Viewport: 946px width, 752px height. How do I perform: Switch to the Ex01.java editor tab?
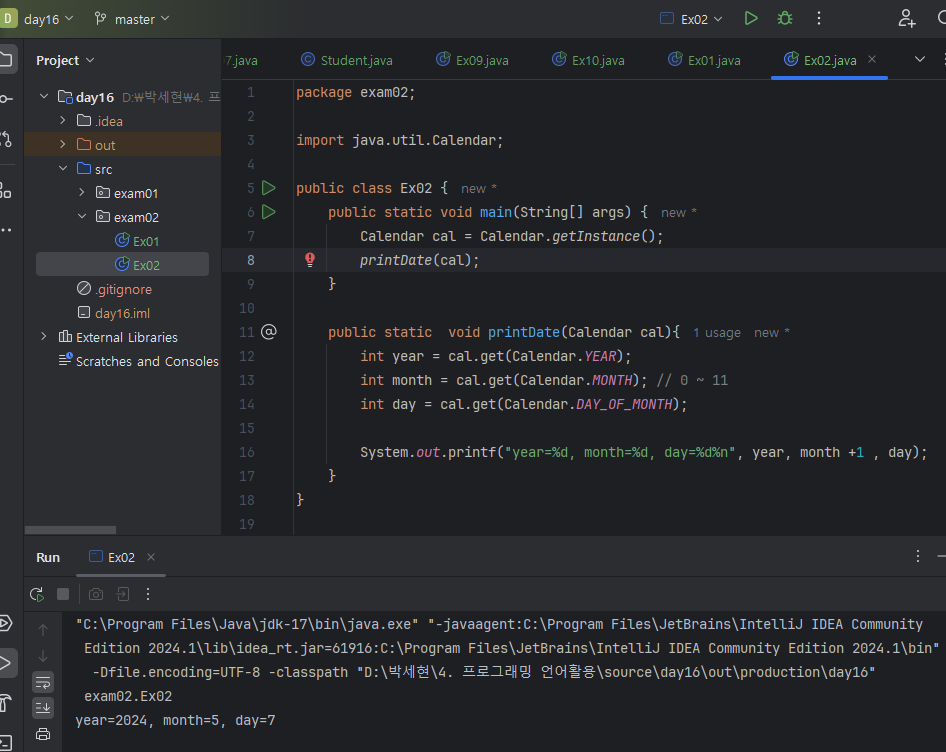click(x=713, y=60)
